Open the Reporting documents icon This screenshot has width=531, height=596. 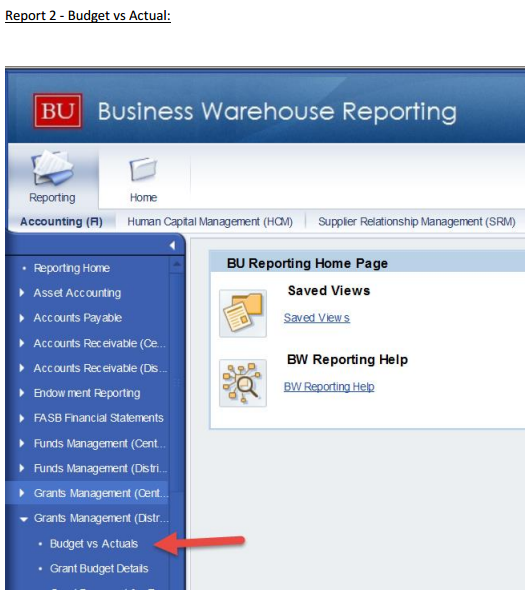(52, 168)
